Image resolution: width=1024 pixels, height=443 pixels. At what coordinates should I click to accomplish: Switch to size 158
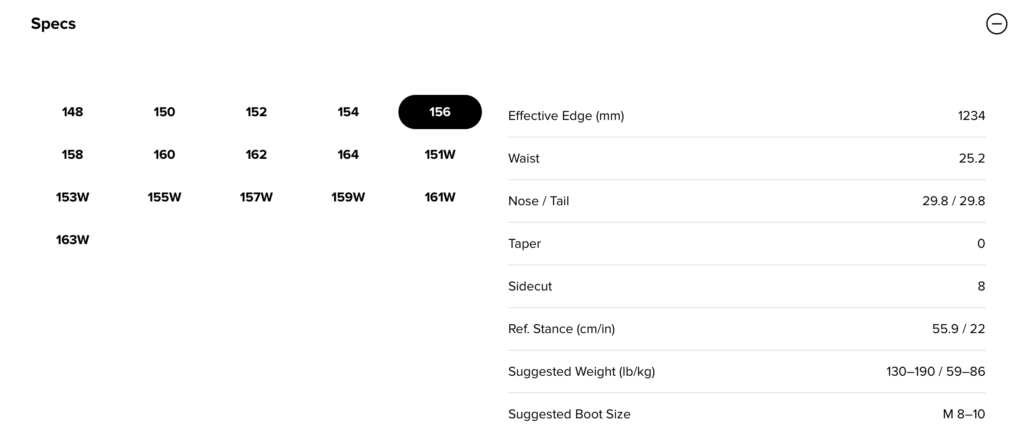click(72, 155)
